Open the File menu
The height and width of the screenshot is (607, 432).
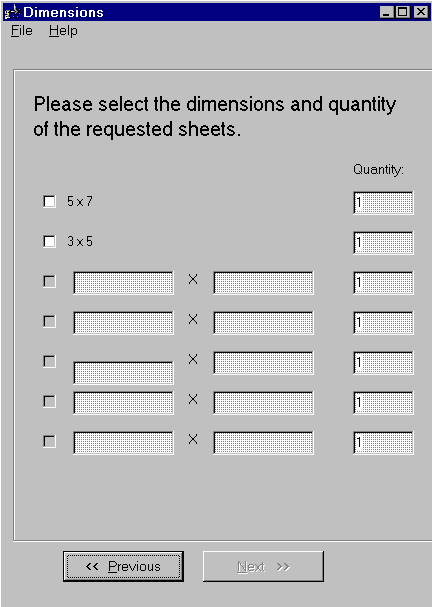tap(22, 31)
